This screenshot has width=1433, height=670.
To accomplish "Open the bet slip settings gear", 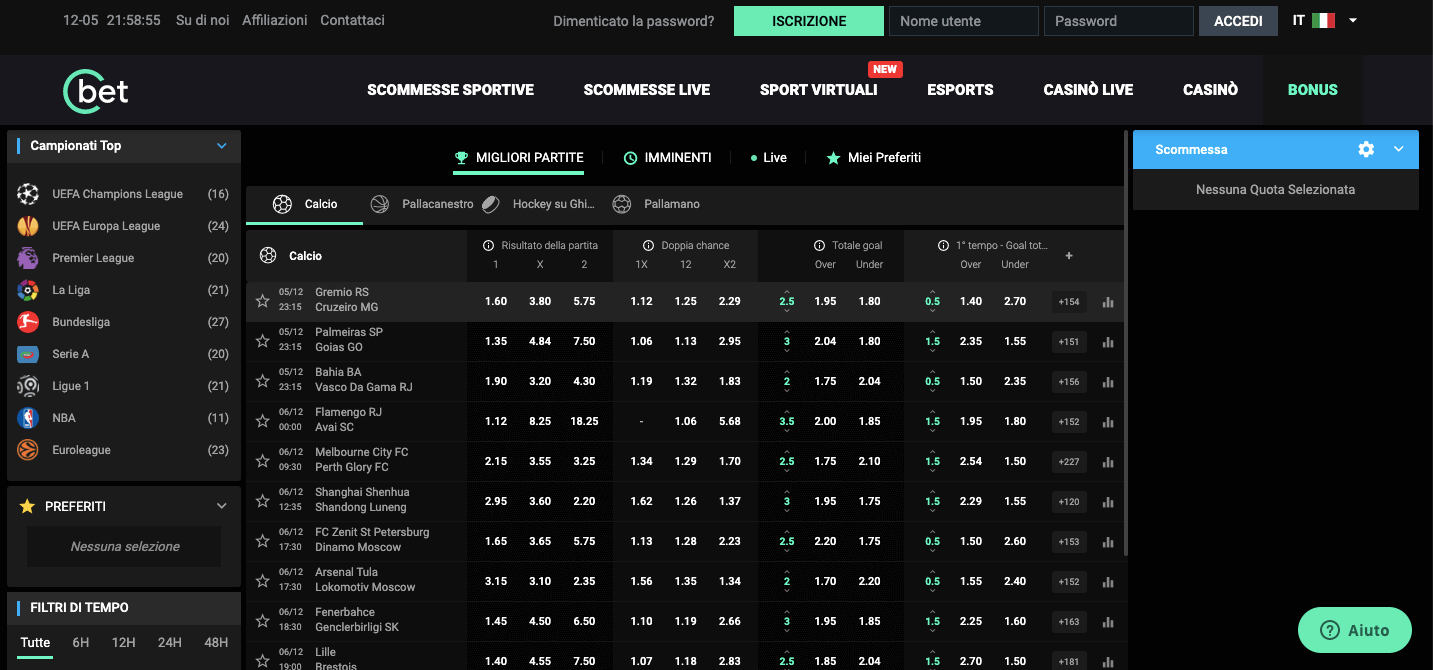I will coord(1366,149).
